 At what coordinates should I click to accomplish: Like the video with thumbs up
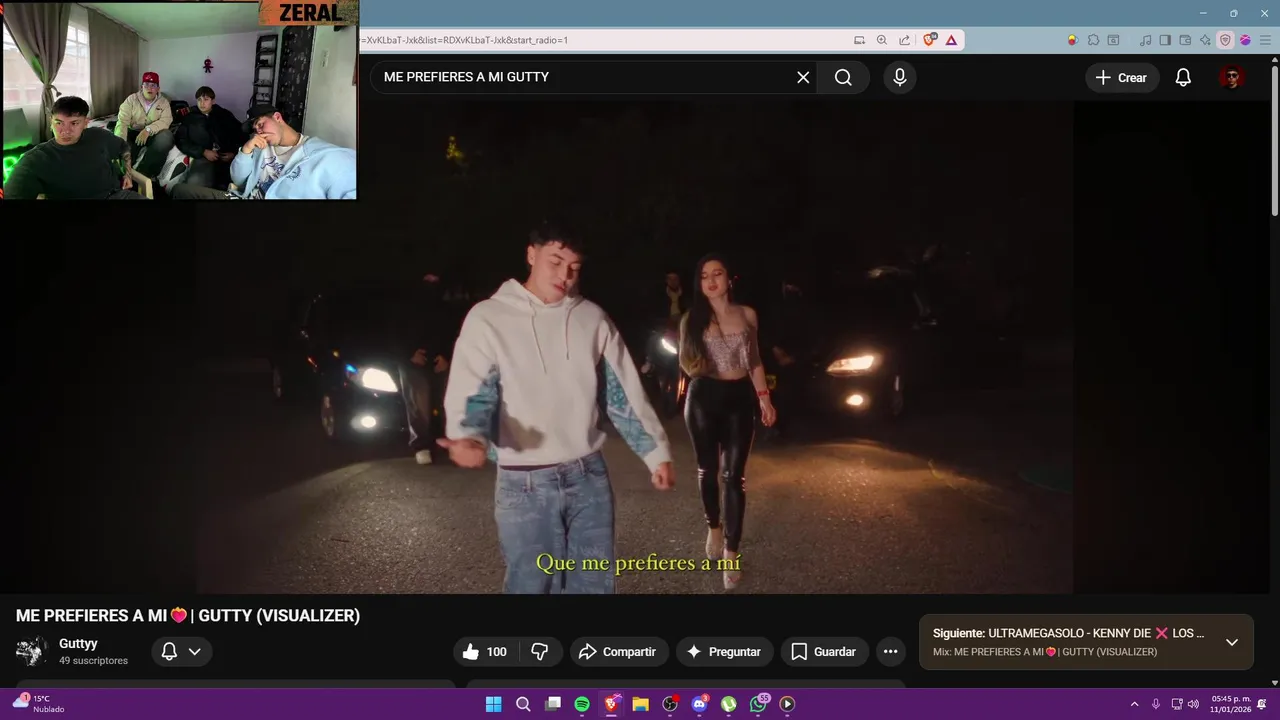click(484, 652)
